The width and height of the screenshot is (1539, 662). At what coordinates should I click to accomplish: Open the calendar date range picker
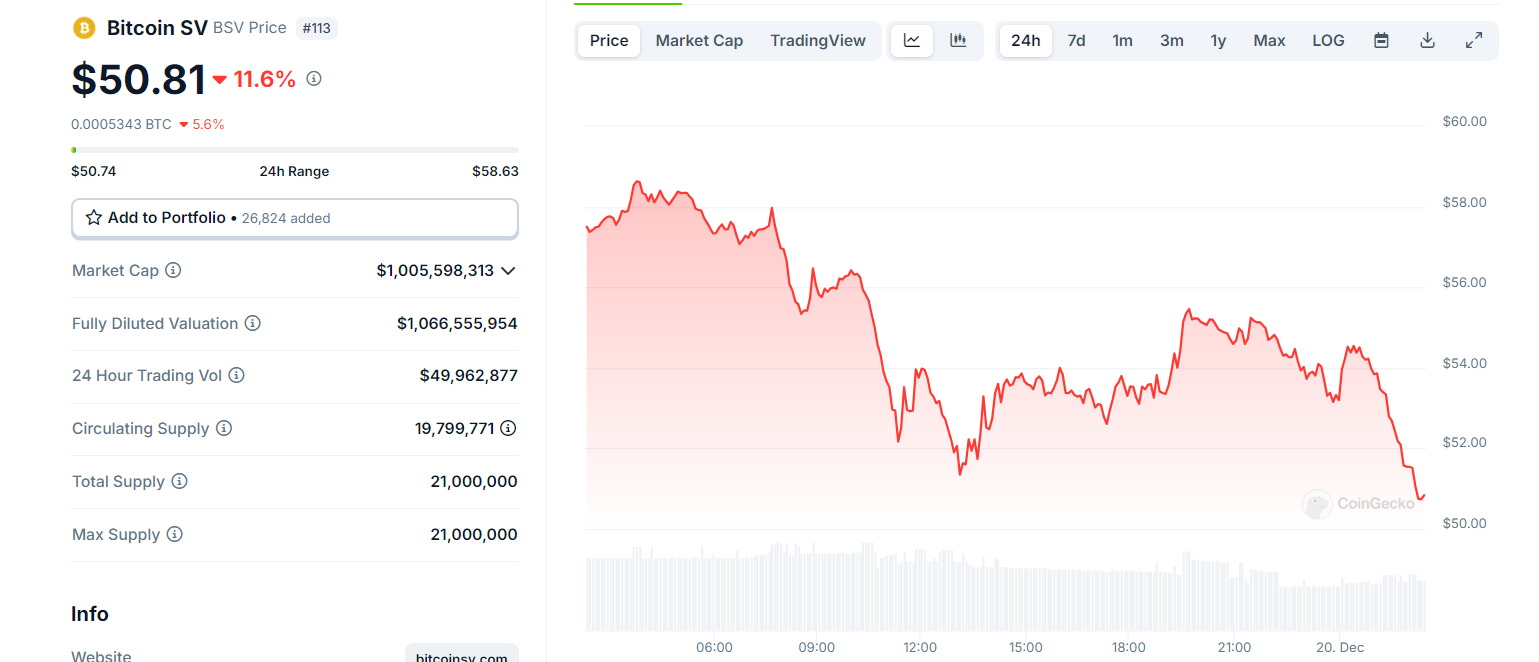tap(1381, 41)
